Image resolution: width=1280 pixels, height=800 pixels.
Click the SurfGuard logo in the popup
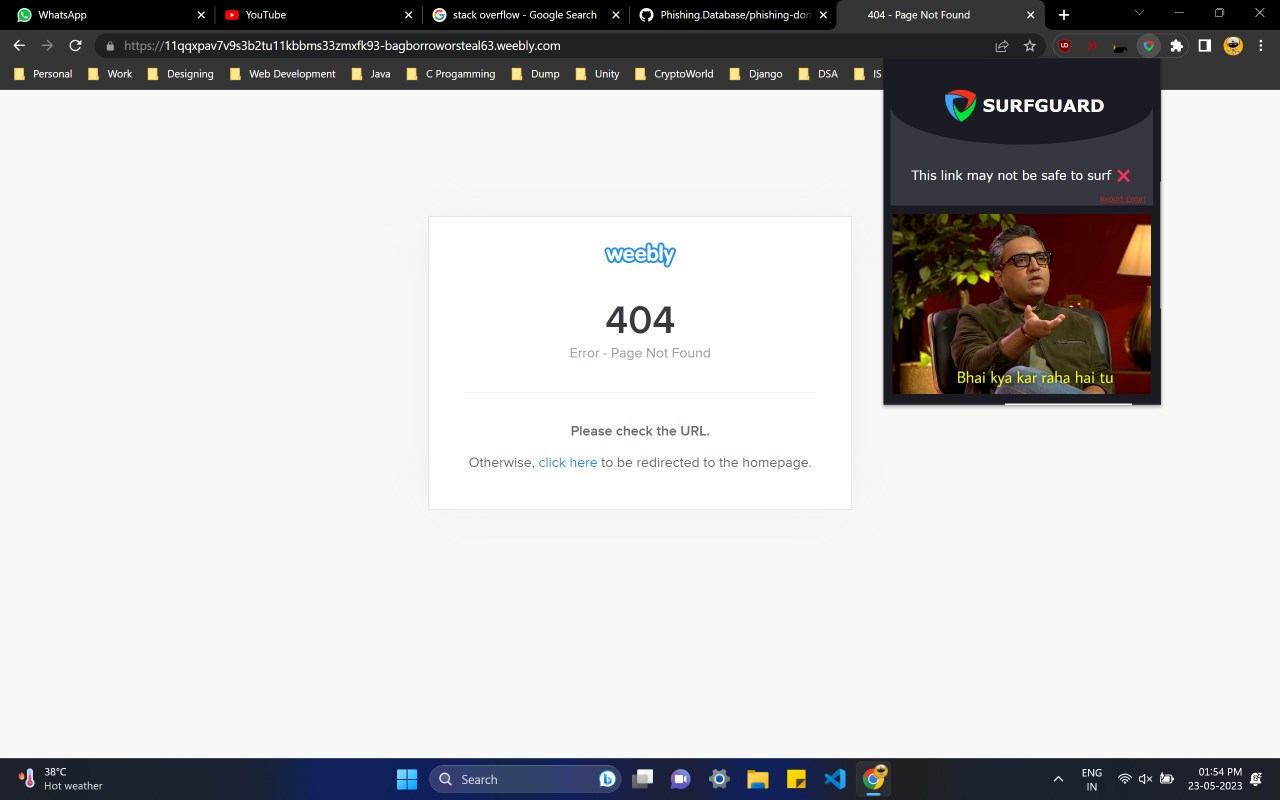click(1024, 105)
